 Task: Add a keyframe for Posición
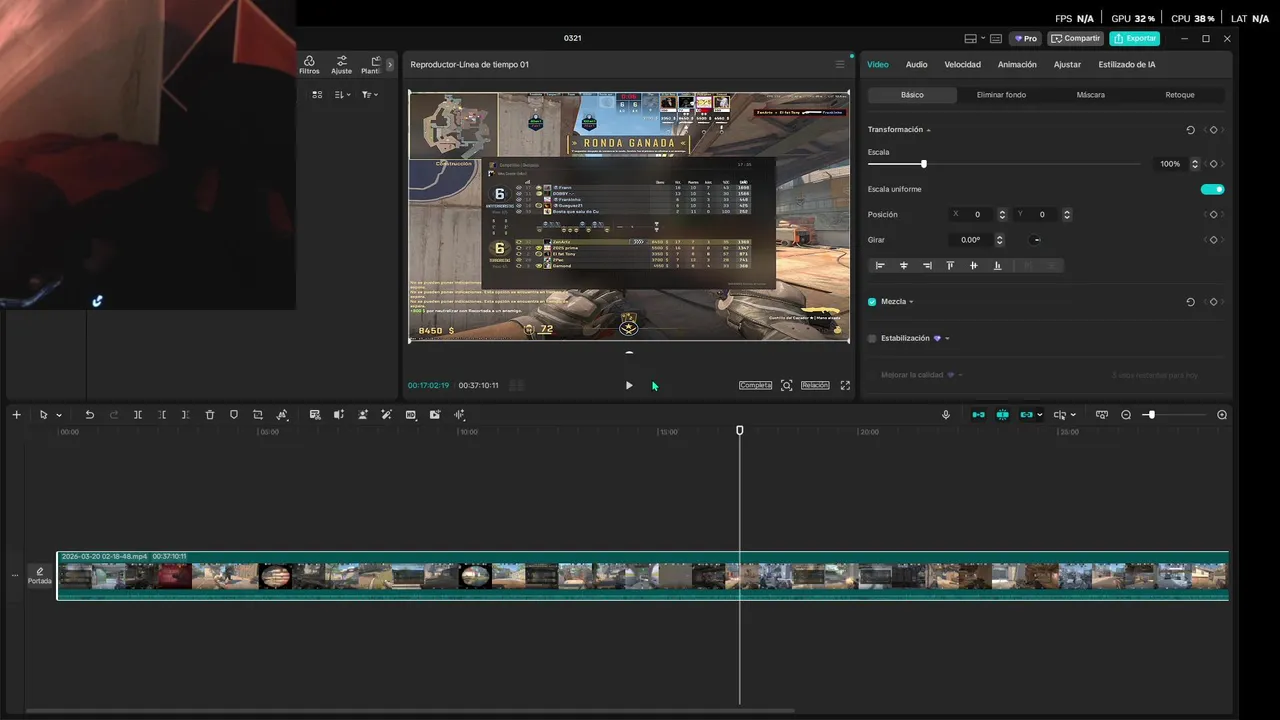pos(1214,215)
